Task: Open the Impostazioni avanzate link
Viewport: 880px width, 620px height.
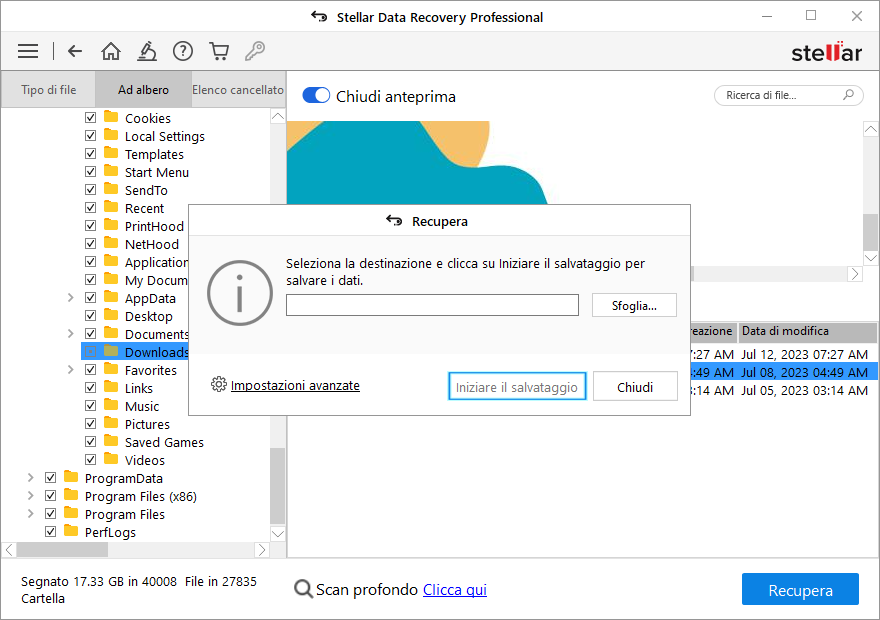Action: pos(295,385)
